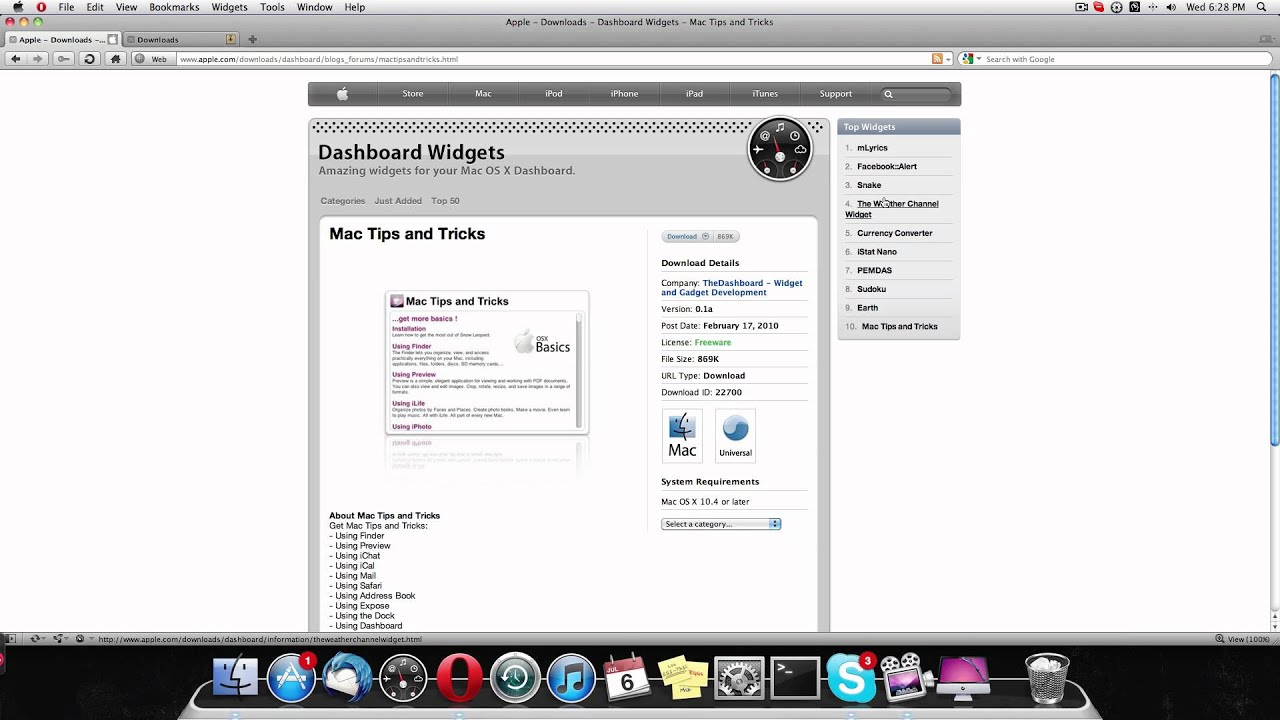Open System Preferences in the Dock
This screenshot has height=720, width=1280.
[x=740, y=678]
